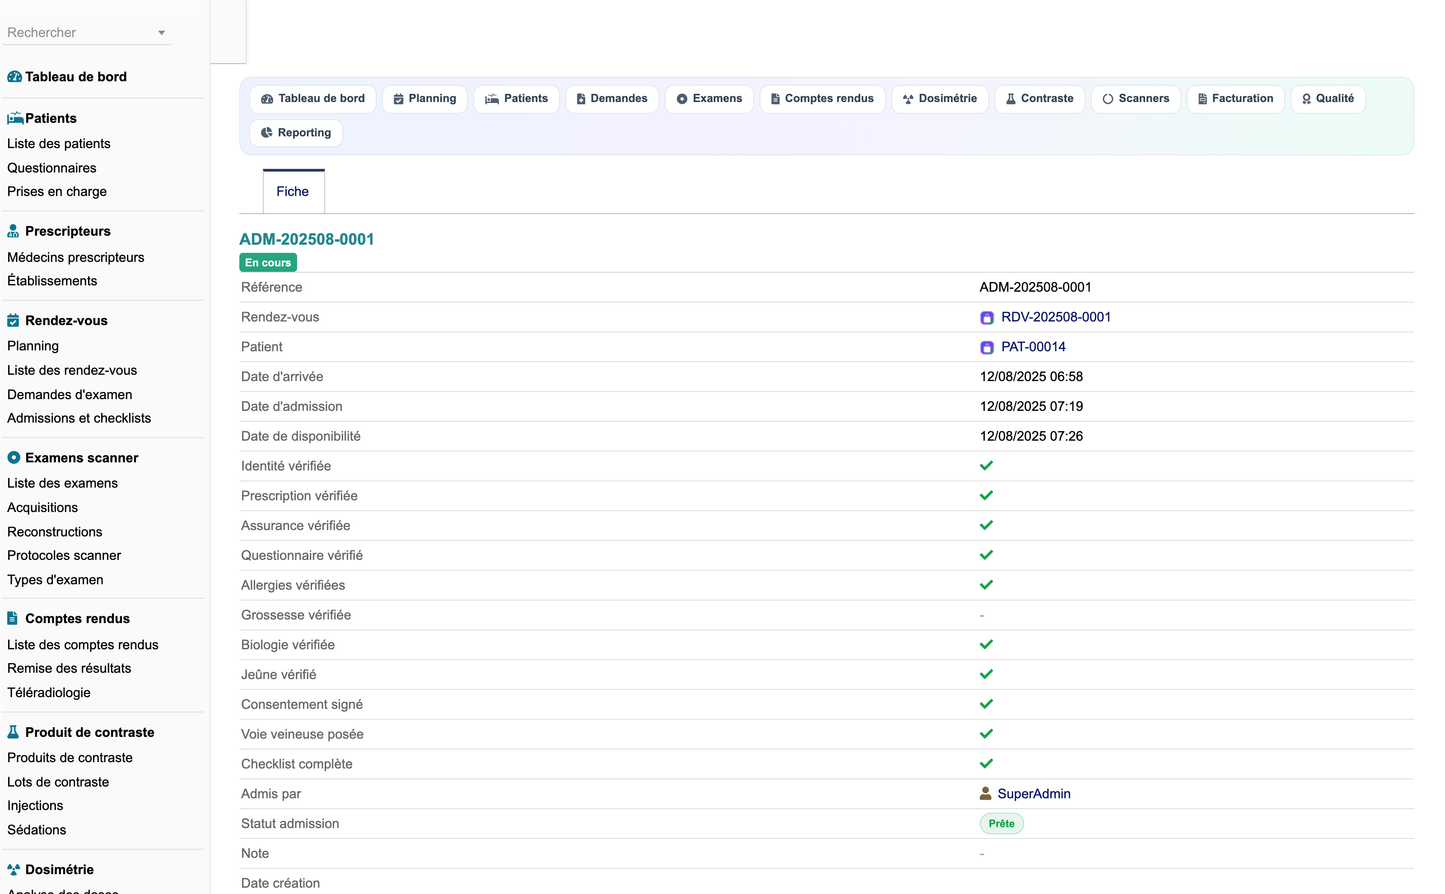Open the Comptes rendus toolbar button
This screenshot has width=1445, height=894.
click(x=822, y=99)
